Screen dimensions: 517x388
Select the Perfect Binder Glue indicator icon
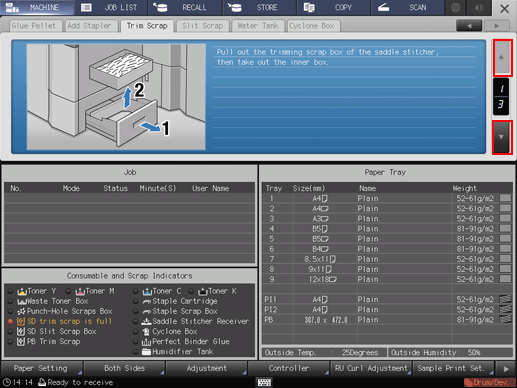coord(146,342)
